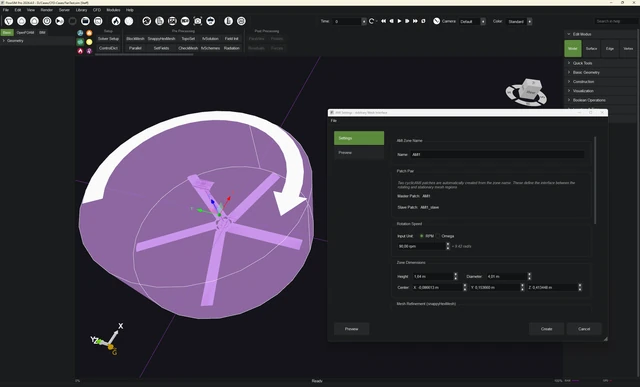Open the Color Standard dropdown
Viewport: 640px width, 387px height.
(x=529, y=22)
